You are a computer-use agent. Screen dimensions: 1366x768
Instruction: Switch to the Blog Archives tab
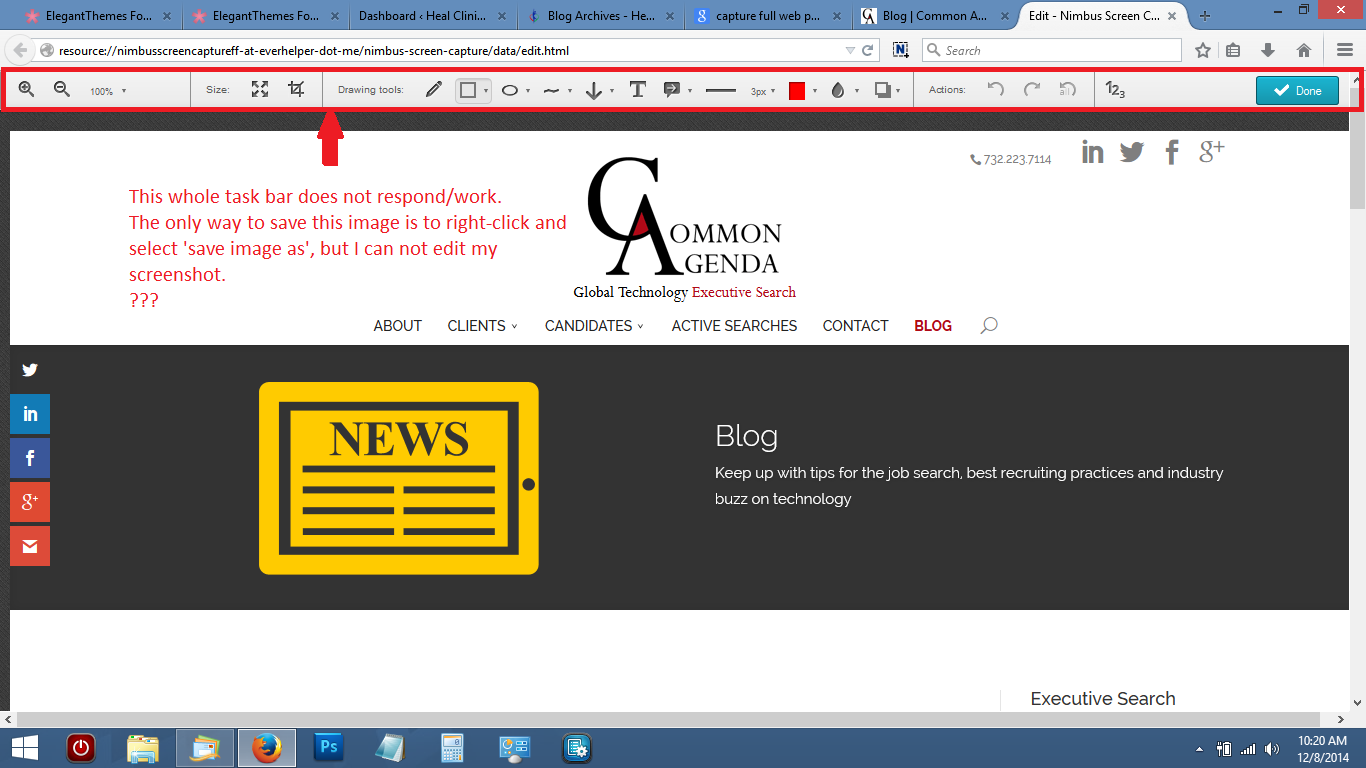point(601,16)
